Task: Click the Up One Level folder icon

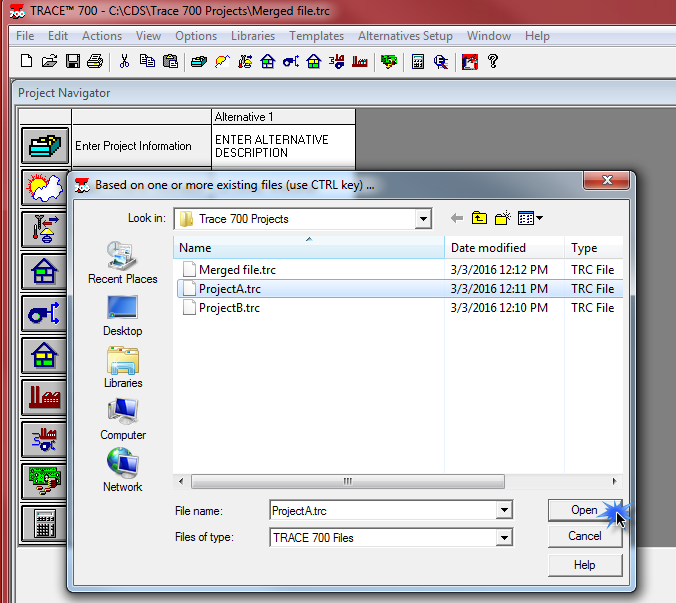Action: pos(479,219)
